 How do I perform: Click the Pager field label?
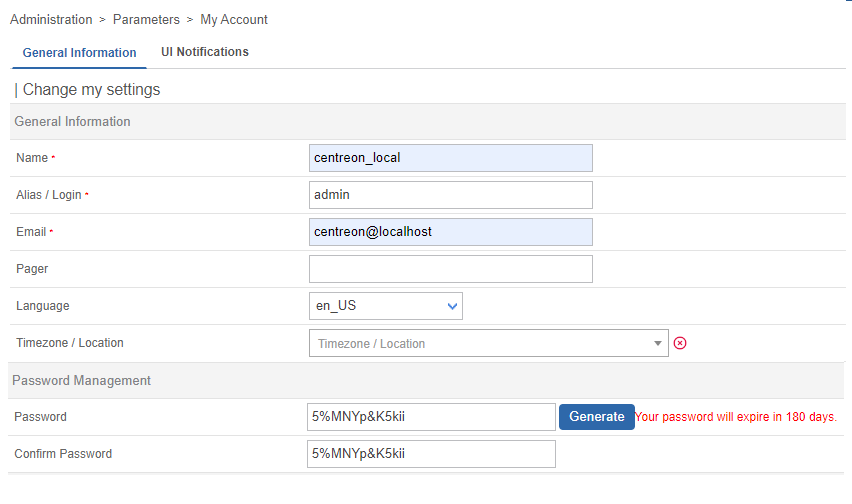32,269
